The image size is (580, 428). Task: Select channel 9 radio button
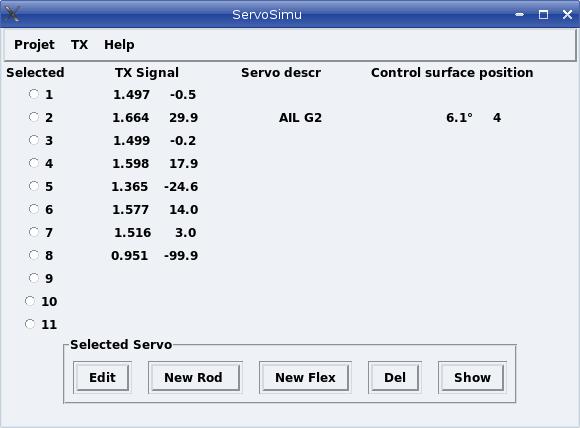pyautogui.click(x=34, y=278)
